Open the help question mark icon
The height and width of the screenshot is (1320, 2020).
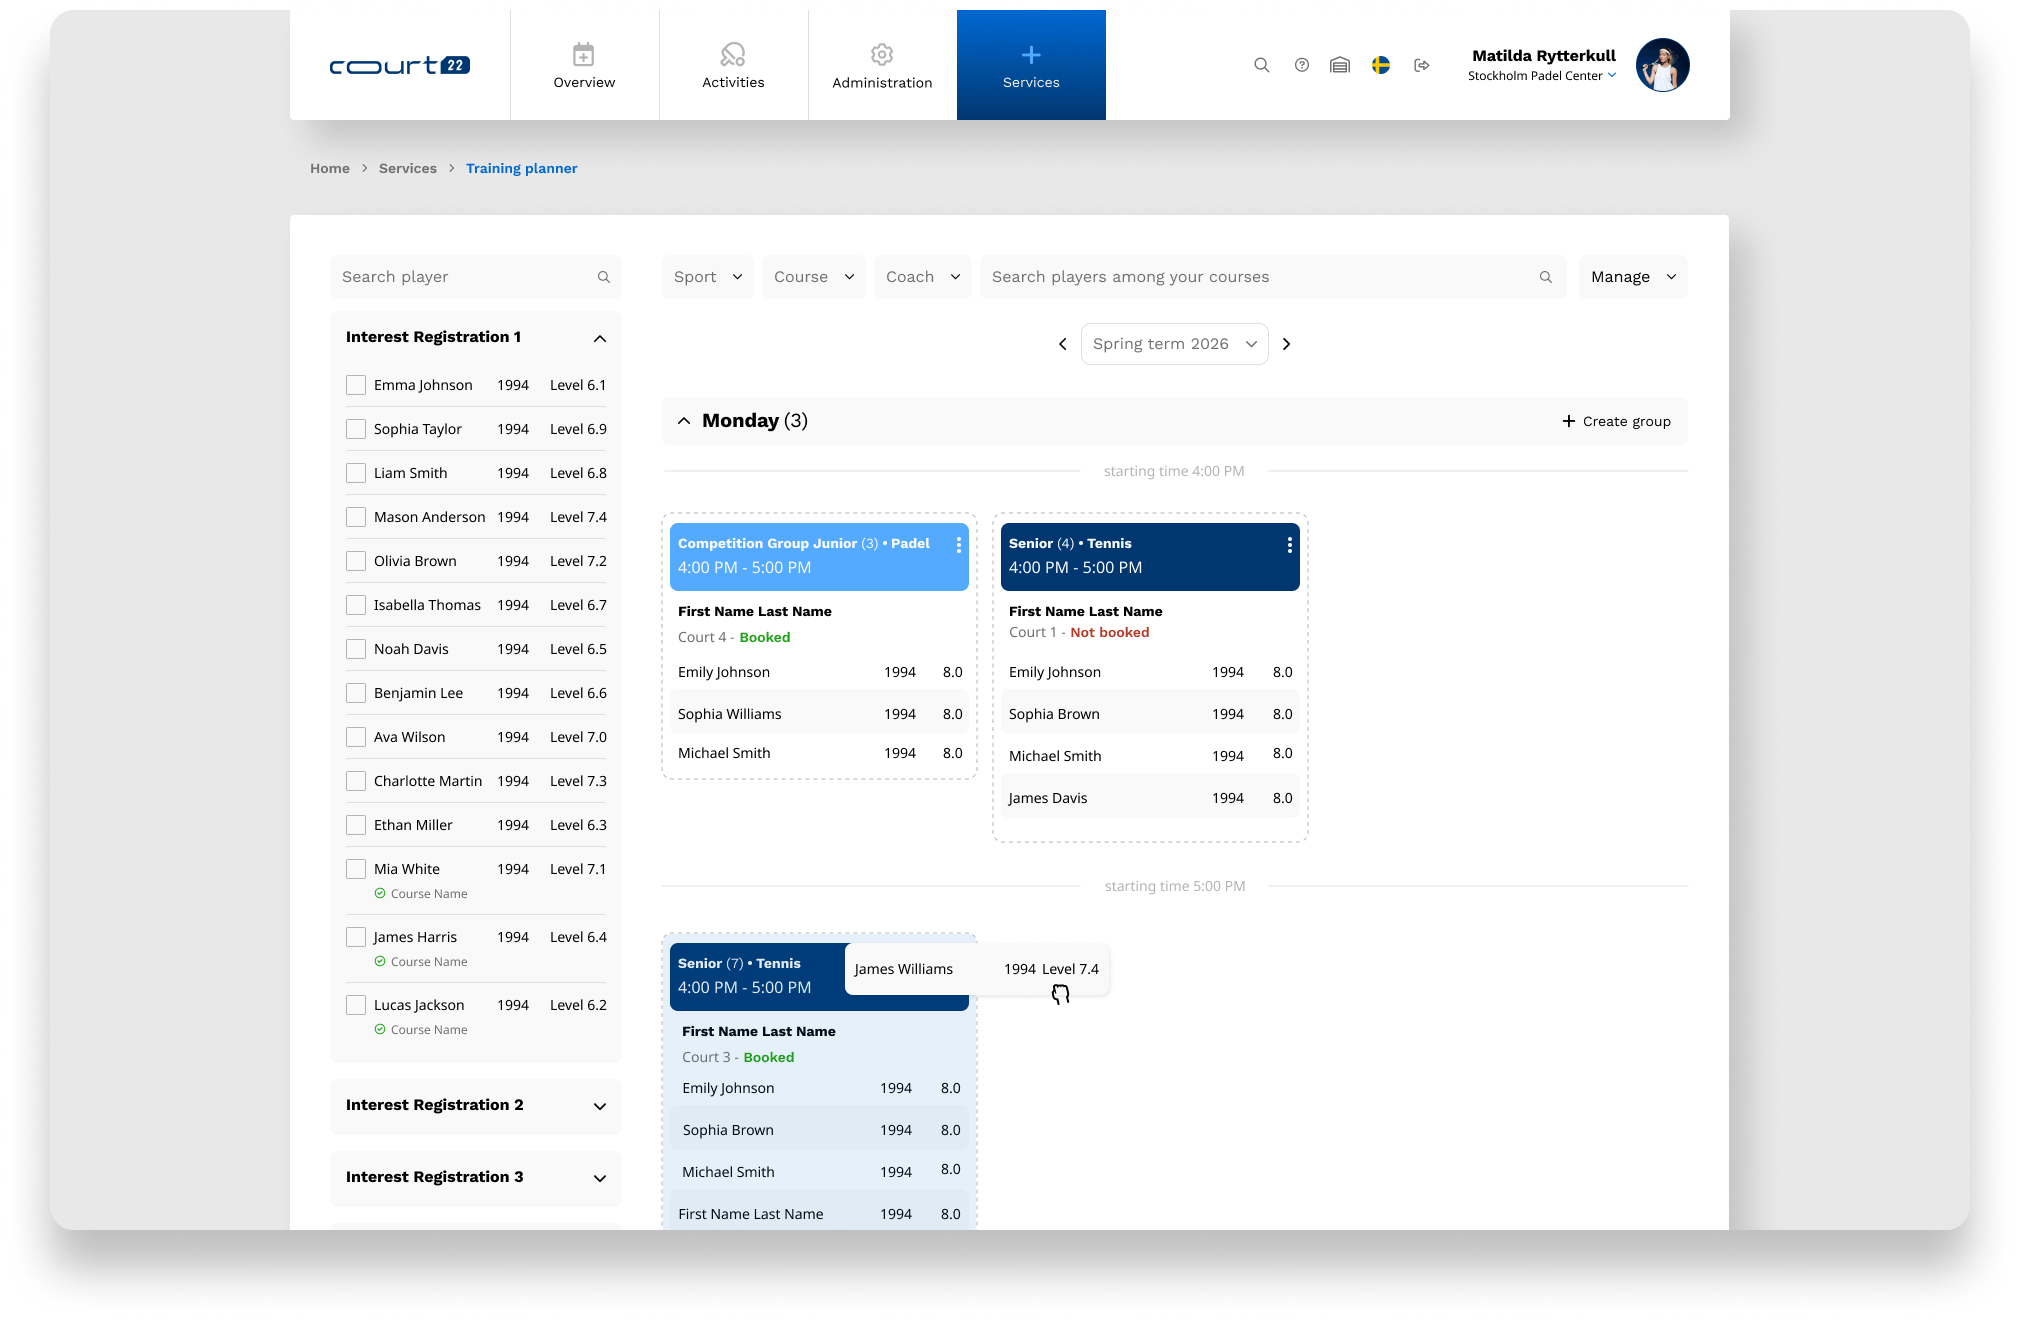[1301, 65]
